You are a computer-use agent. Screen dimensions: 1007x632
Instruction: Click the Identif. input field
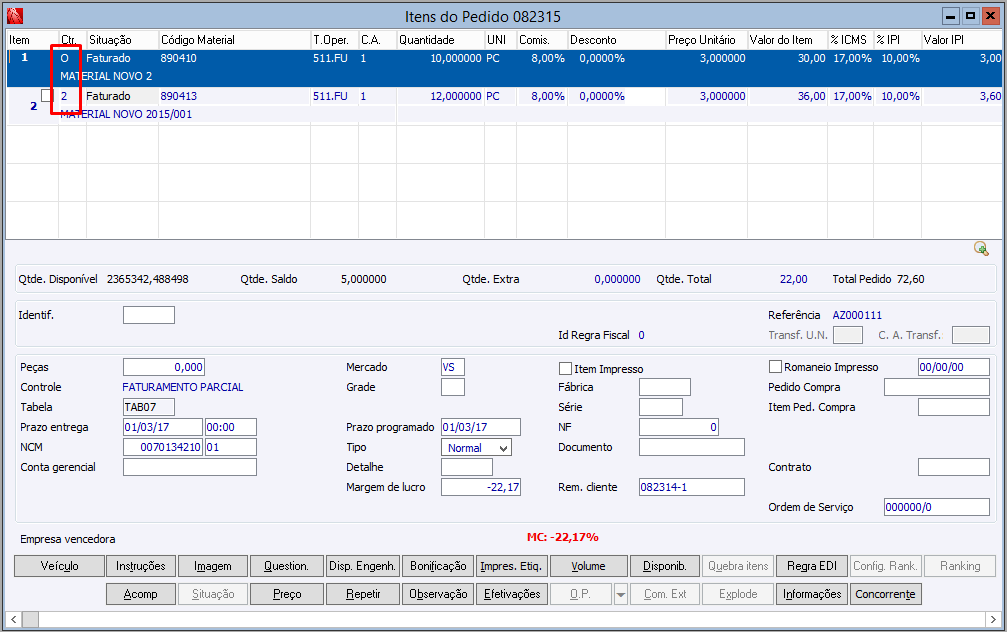[148, 315]
